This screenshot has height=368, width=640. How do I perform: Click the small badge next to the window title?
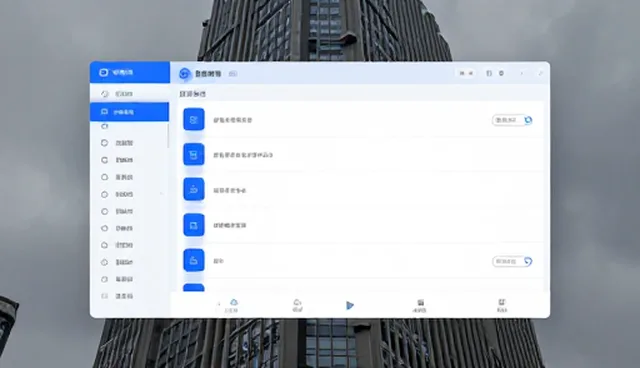[233, 74]
